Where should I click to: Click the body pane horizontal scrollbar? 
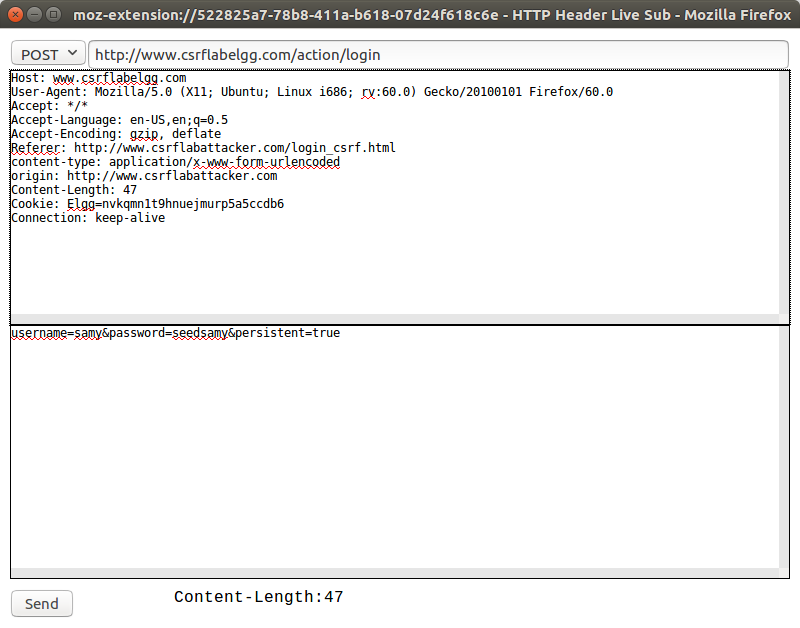[x=395, y=572]
